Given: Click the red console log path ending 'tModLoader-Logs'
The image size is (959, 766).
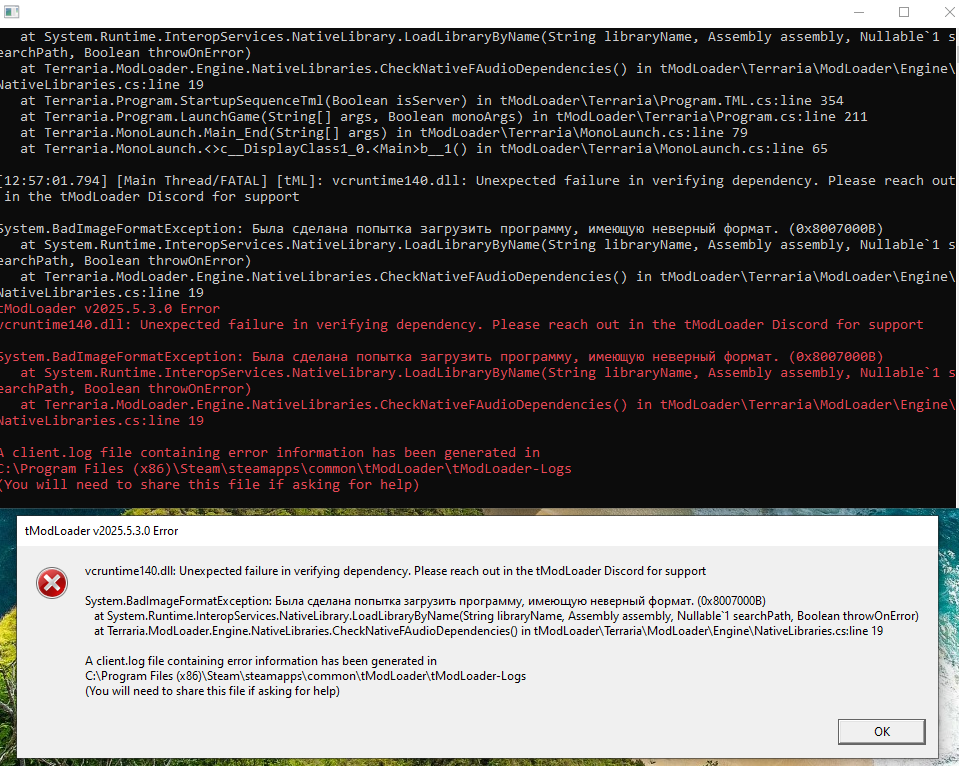Looking at the screenshot, I should point(286,469).
